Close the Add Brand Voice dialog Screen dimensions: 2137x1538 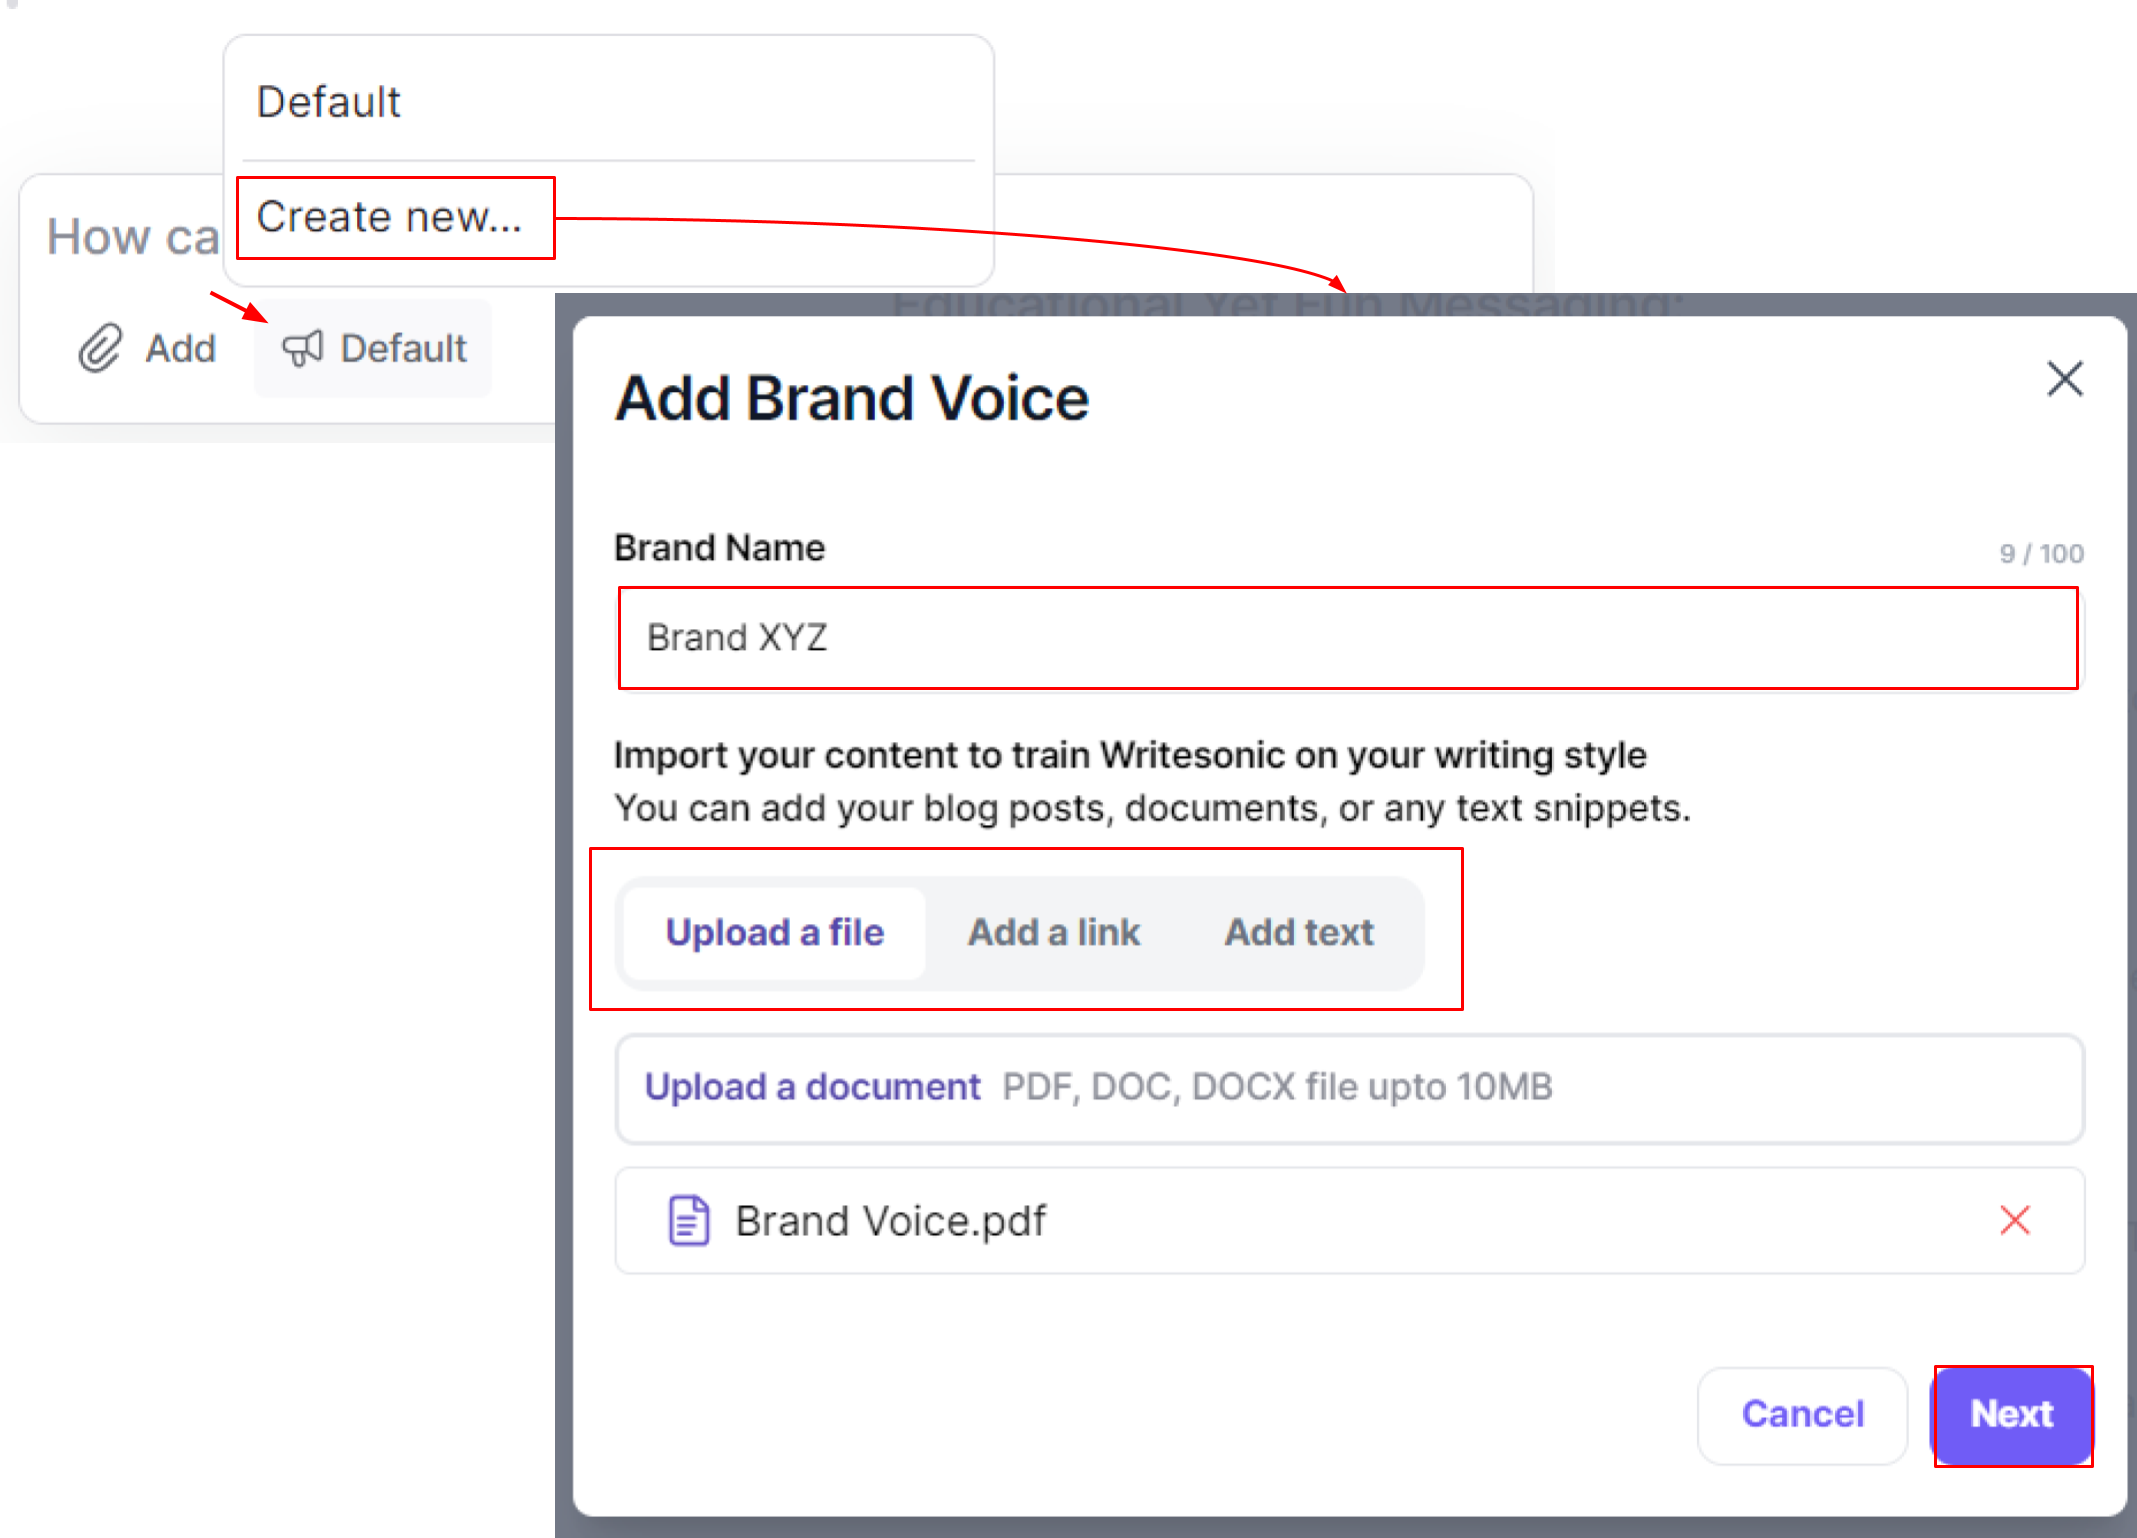coord(2064,379)
